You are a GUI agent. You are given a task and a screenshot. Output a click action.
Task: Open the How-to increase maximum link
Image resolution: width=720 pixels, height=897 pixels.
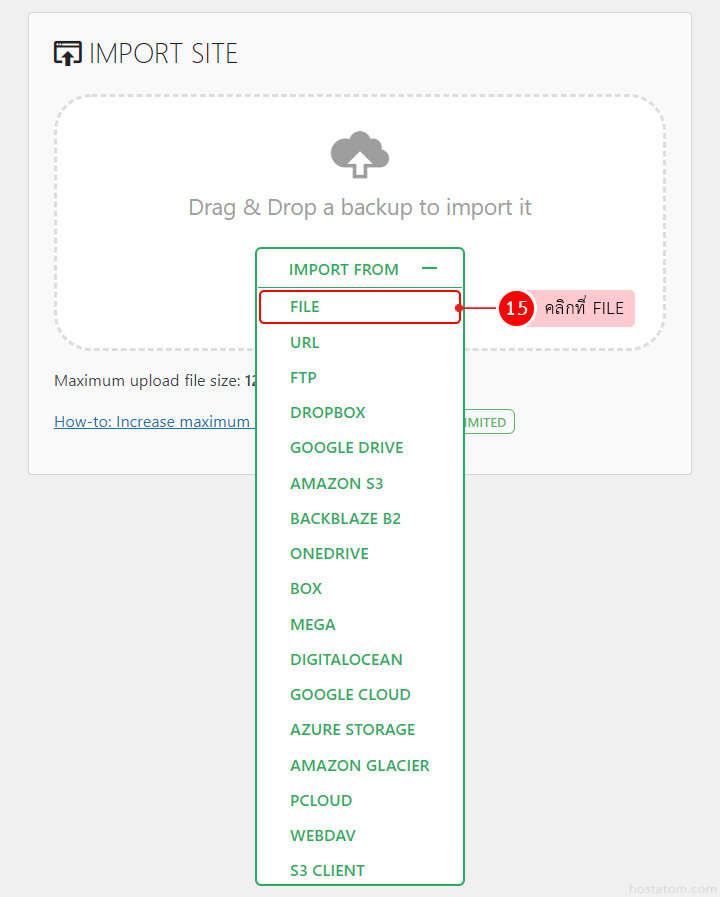[152, 422]
